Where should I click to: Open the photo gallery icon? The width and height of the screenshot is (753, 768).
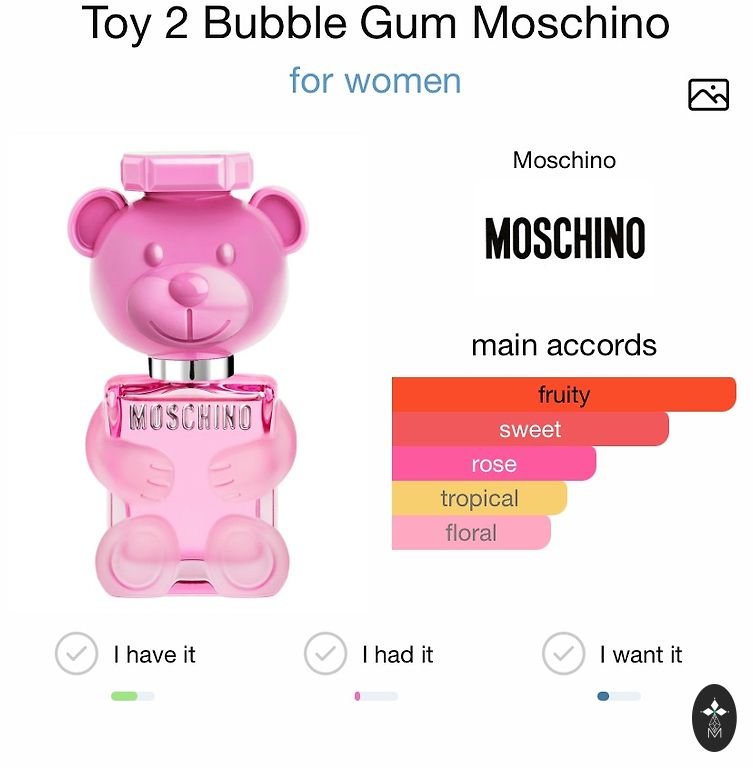[x=708, y=94]
